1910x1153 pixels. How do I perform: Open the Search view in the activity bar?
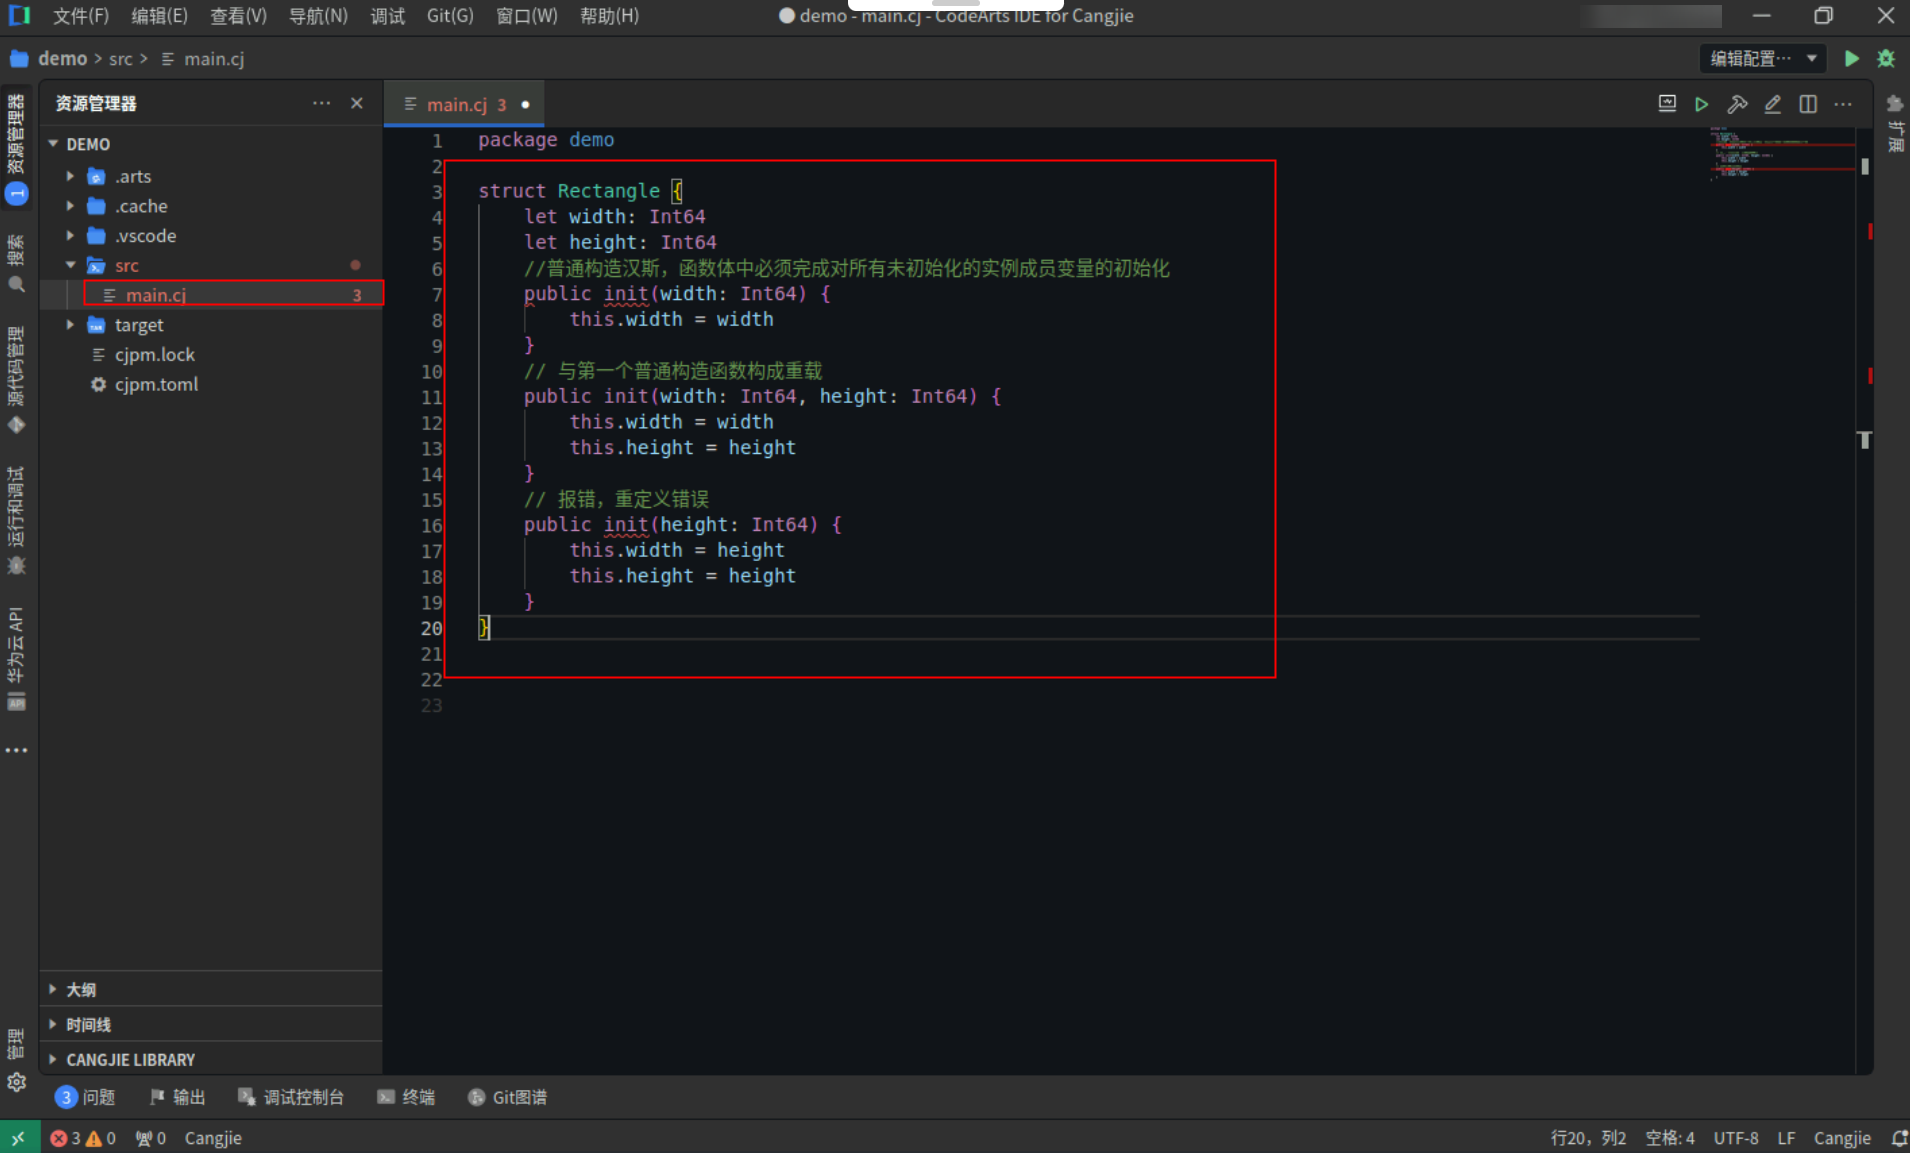(x=16, y=284)
